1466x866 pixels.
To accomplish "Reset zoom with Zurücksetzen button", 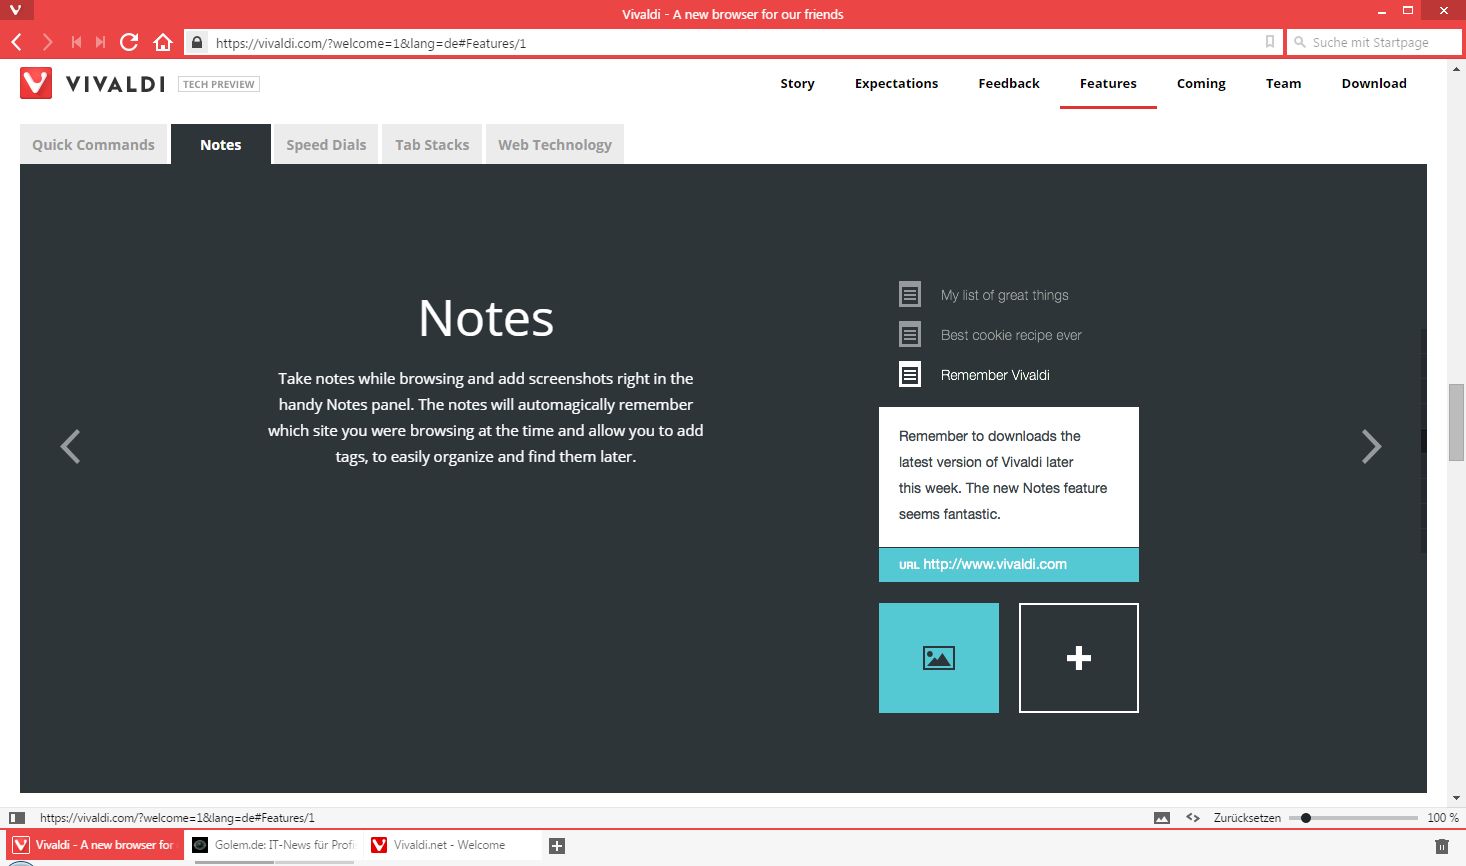I will (1247, 818).
